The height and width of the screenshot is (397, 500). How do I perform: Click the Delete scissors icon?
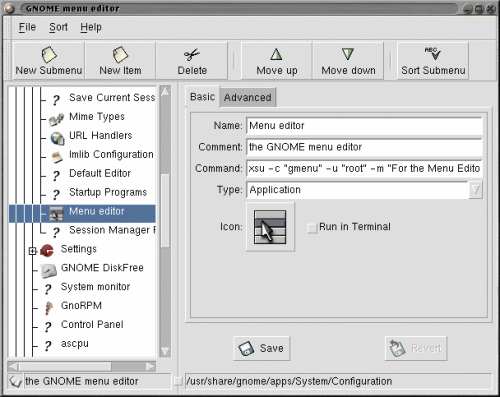click(192, 55)
